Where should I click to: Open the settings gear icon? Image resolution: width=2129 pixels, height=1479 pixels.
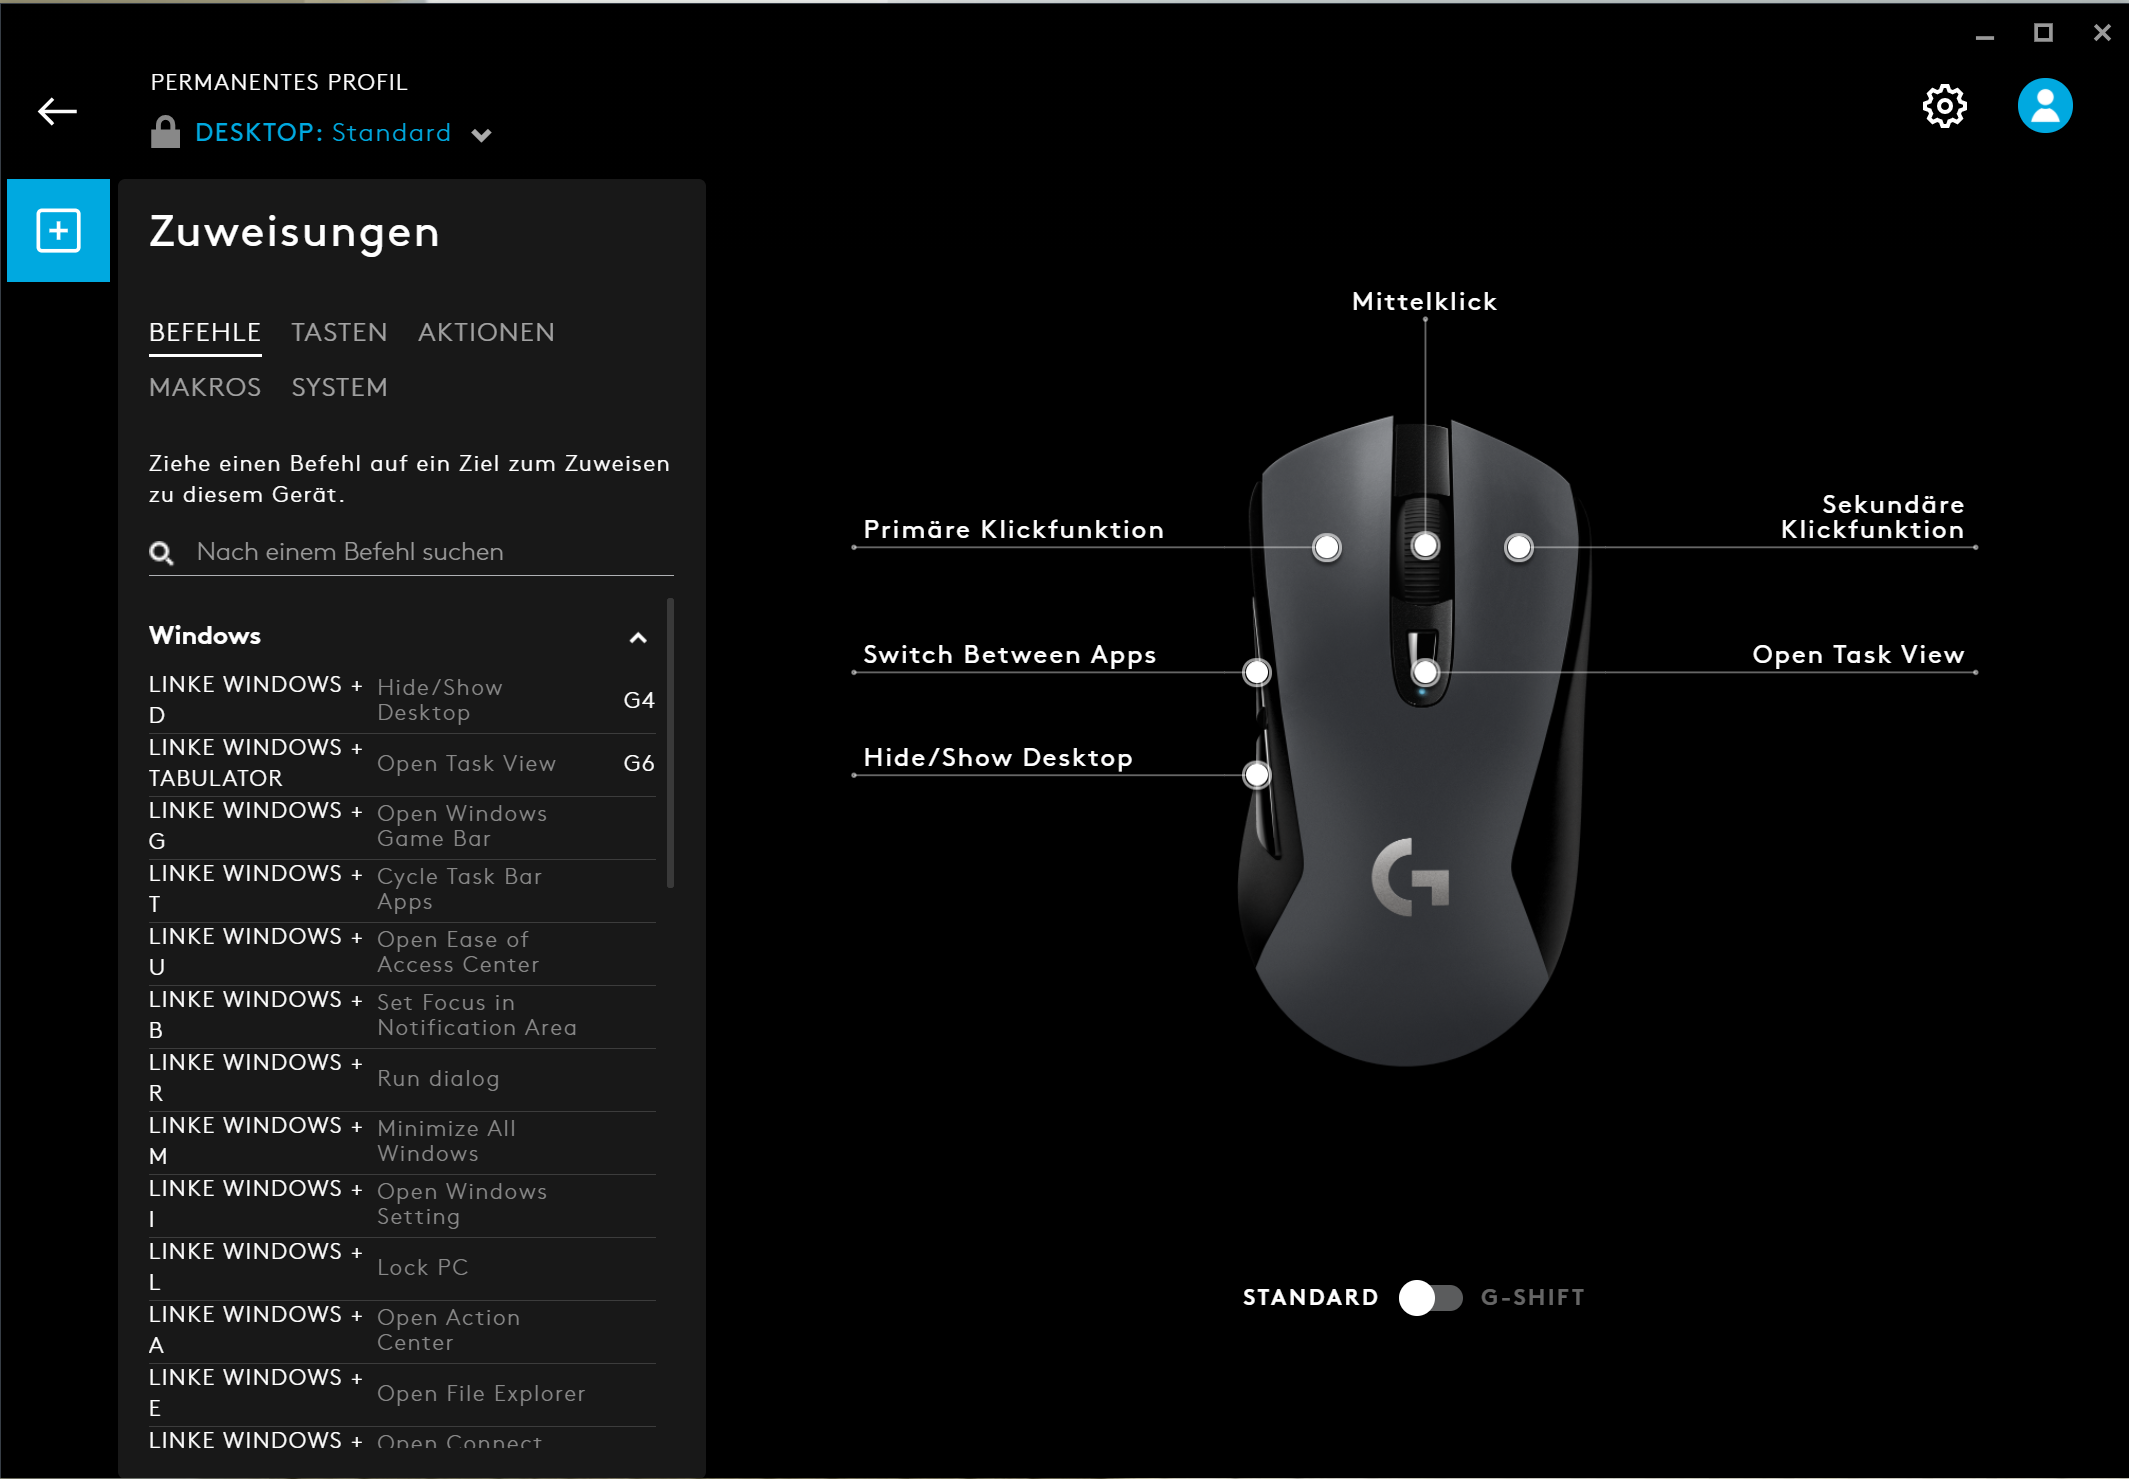[x=1944, y=106]
